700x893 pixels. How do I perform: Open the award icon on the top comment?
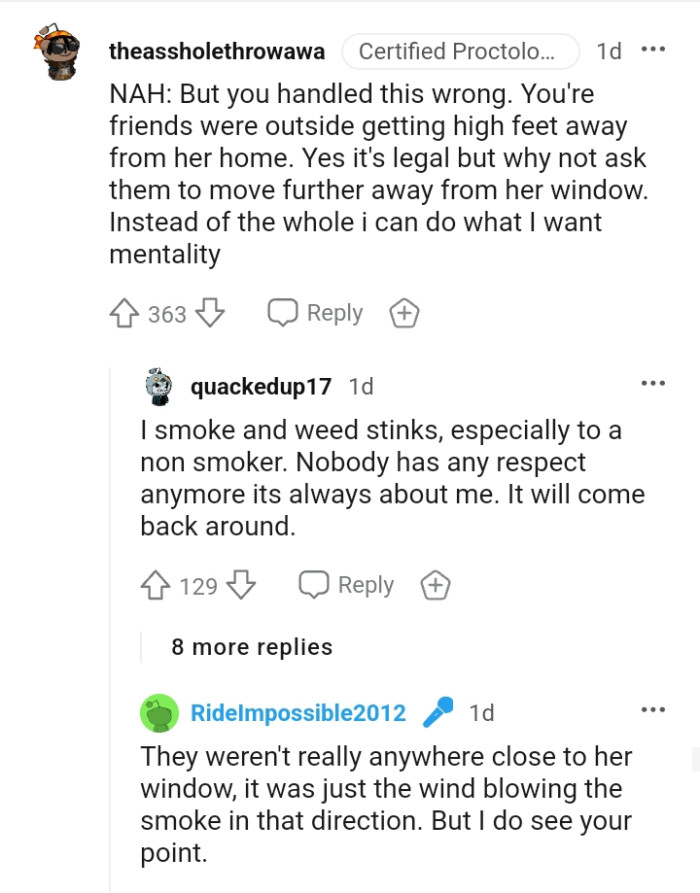pos(404,312)
